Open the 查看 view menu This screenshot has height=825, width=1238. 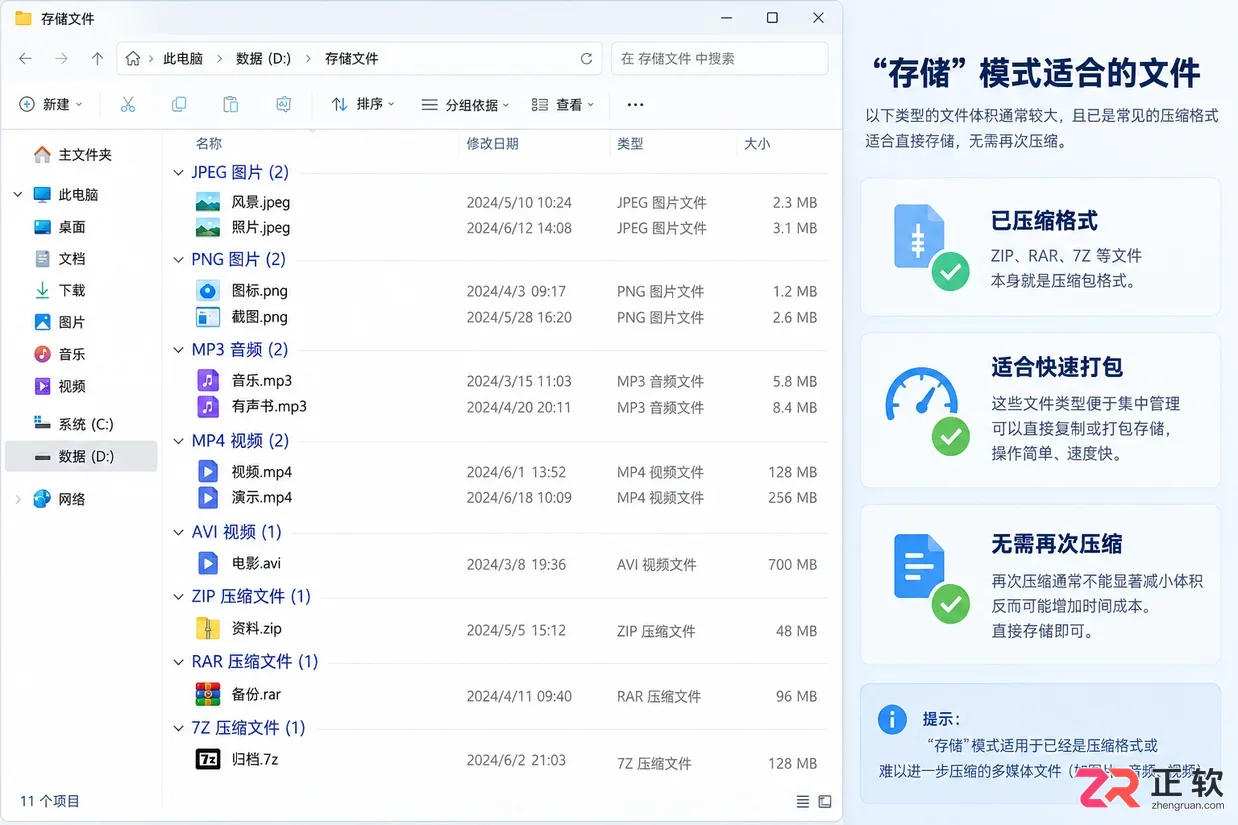(563, 104)
